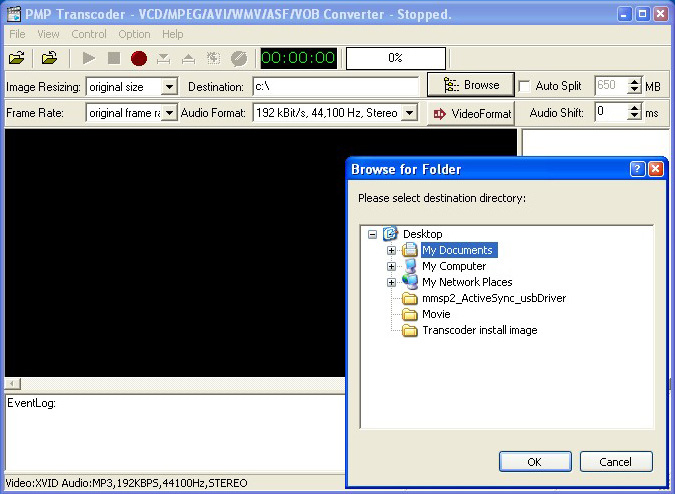
Task: Increase the Auto Split size stepper
Action: (634, 82)
